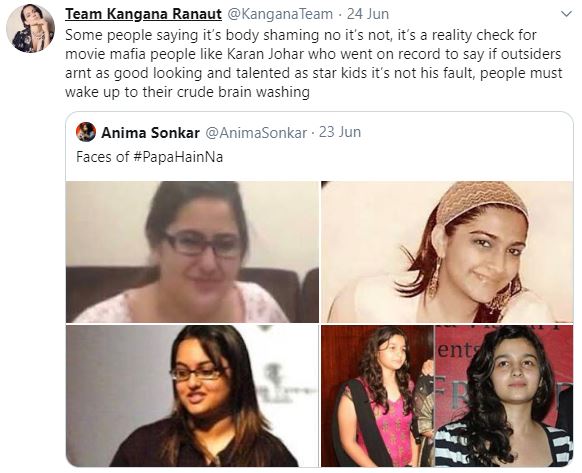Open the 23 Jun quoted tweet date
The image size is (582, 473).
[x=340, y=132]
